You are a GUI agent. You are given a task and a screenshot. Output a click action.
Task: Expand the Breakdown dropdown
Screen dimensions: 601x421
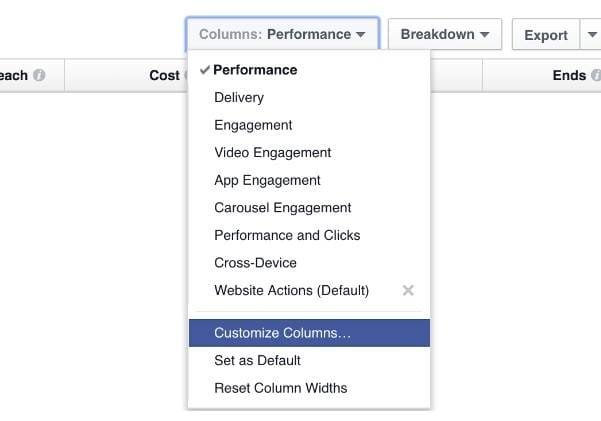coord(445,34)
